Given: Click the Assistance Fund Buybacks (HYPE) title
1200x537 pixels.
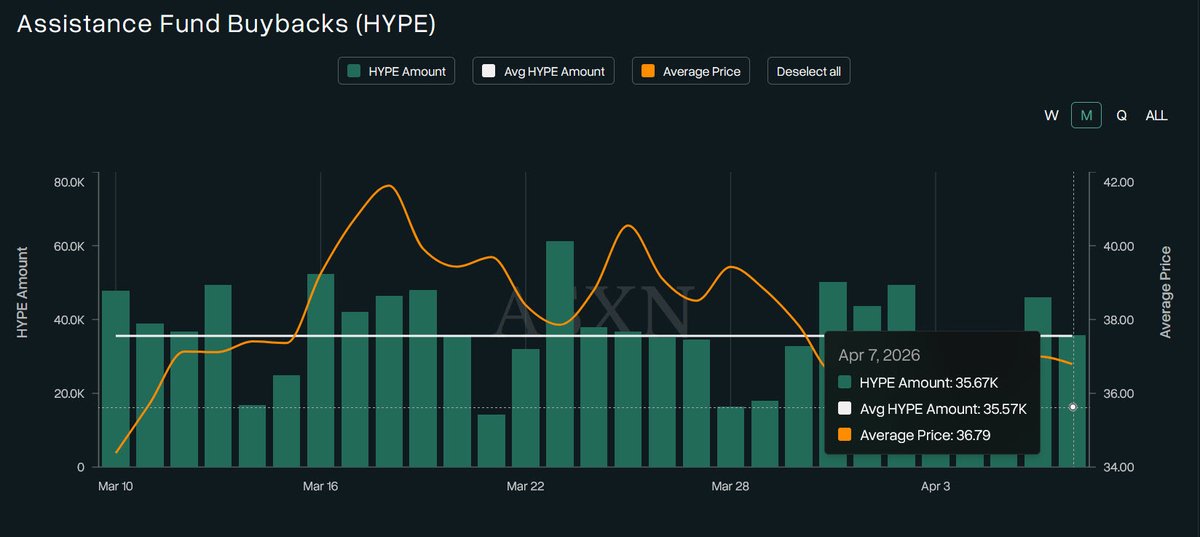Looking at the screenshot, I should [x=226, y=24].
